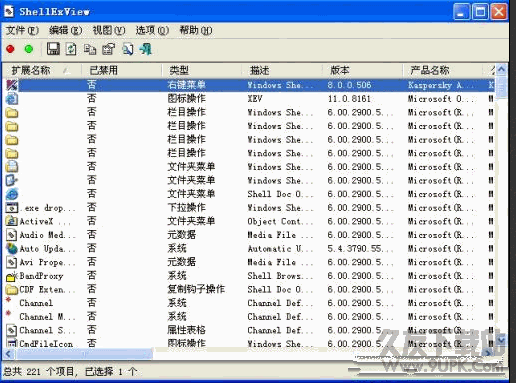Image resolution: width=516 pixels, height=383 pixels.
Task: Open the 视图(V) menu
Action: [109, 30]
